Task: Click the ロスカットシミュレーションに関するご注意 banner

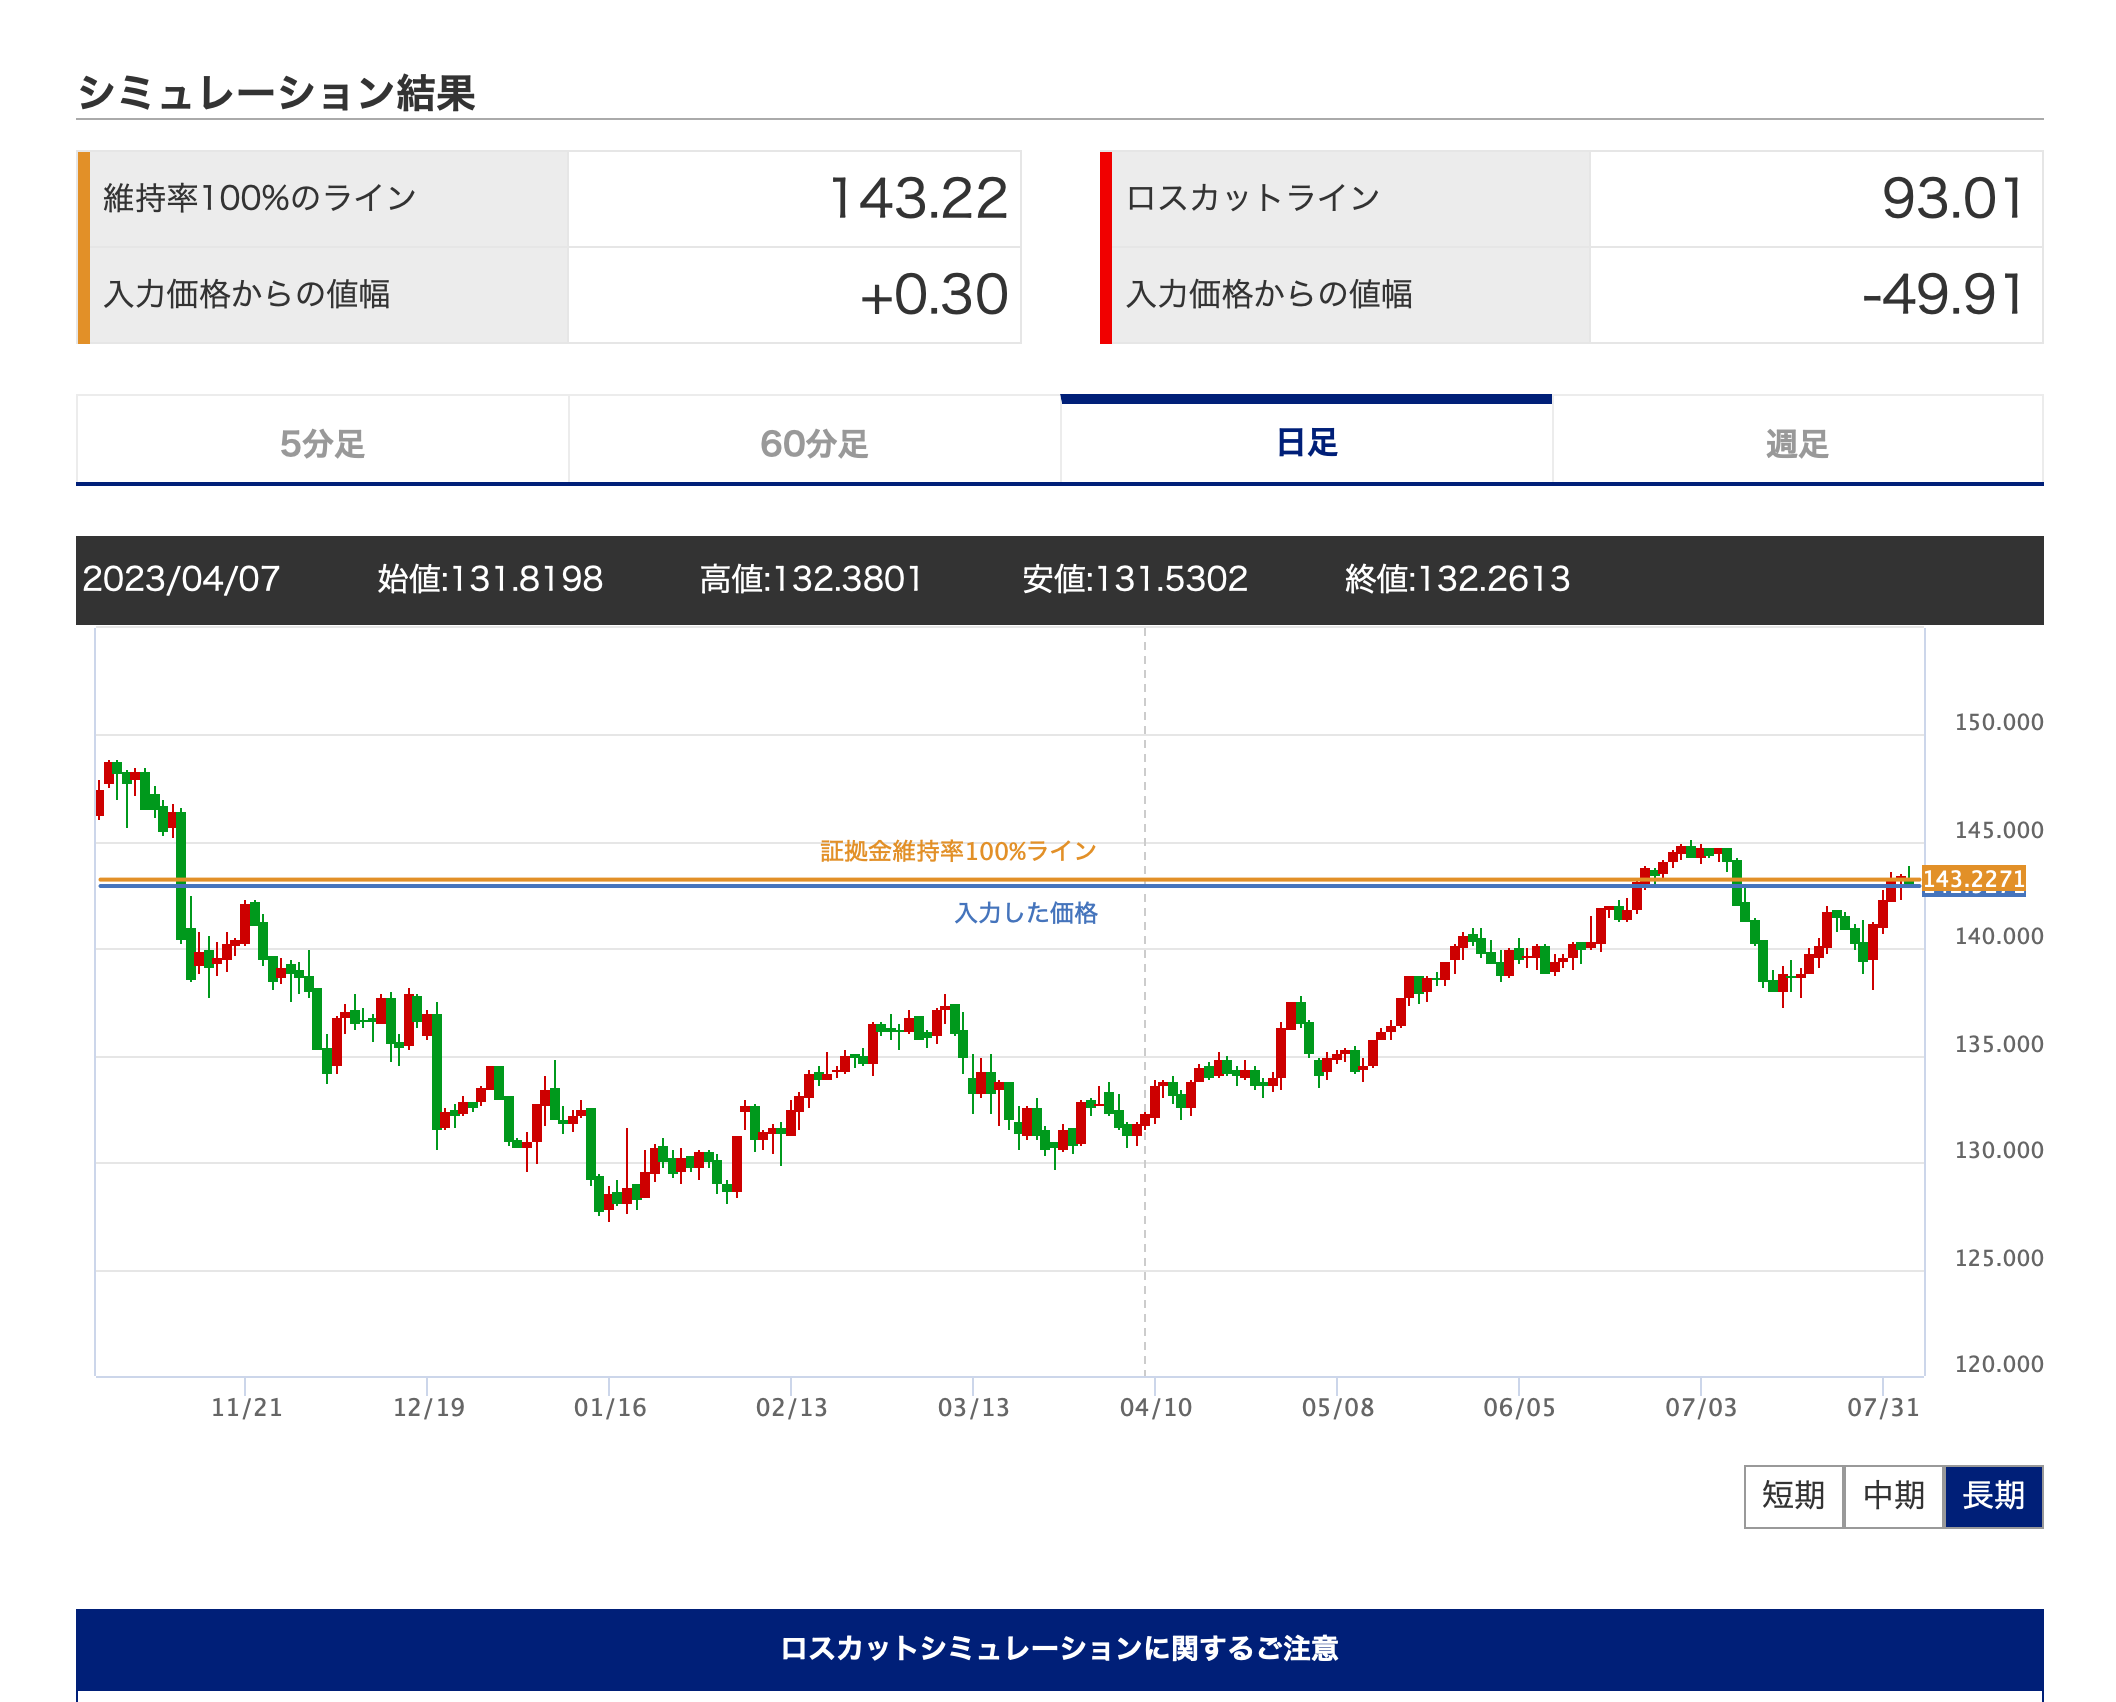Action: 1059,1648
